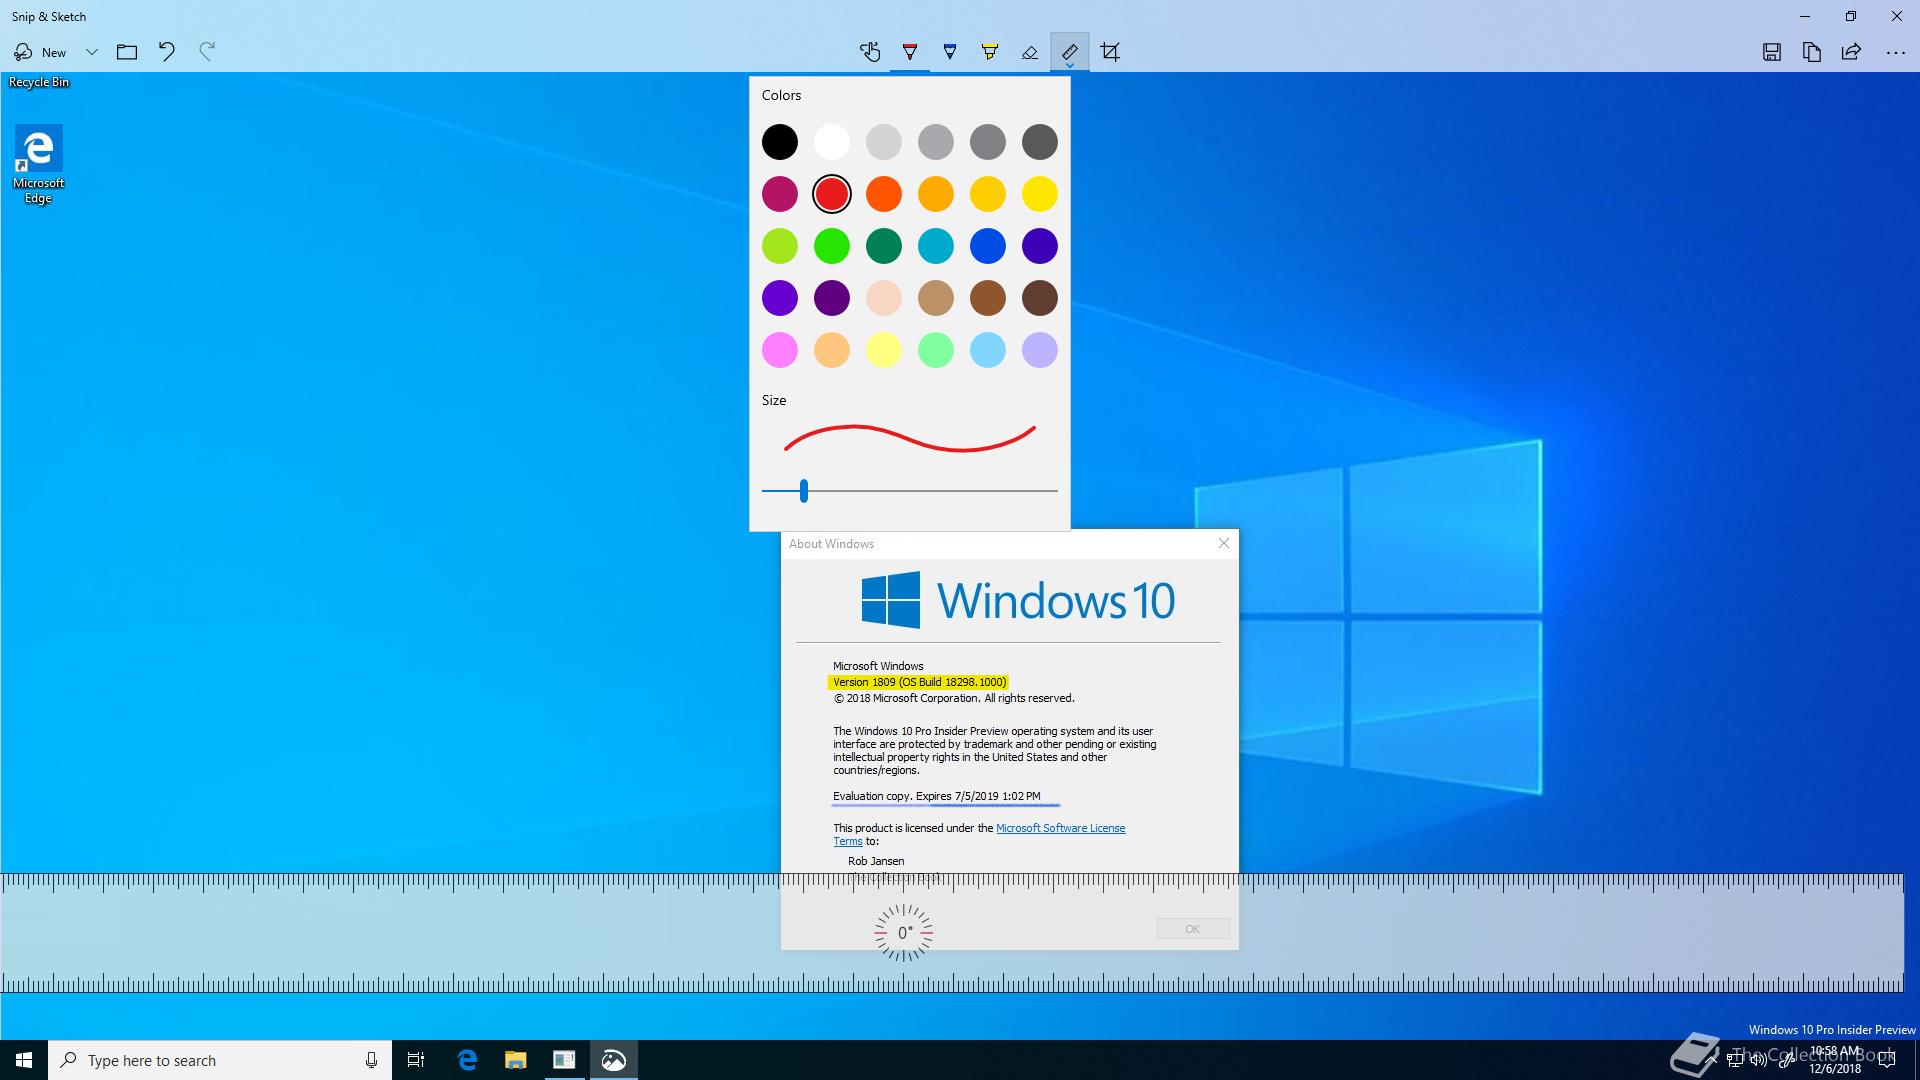Close the About Windows dialog in snip
The width and height of the screenshot is (1920, 1080).
click(1224, 543)
